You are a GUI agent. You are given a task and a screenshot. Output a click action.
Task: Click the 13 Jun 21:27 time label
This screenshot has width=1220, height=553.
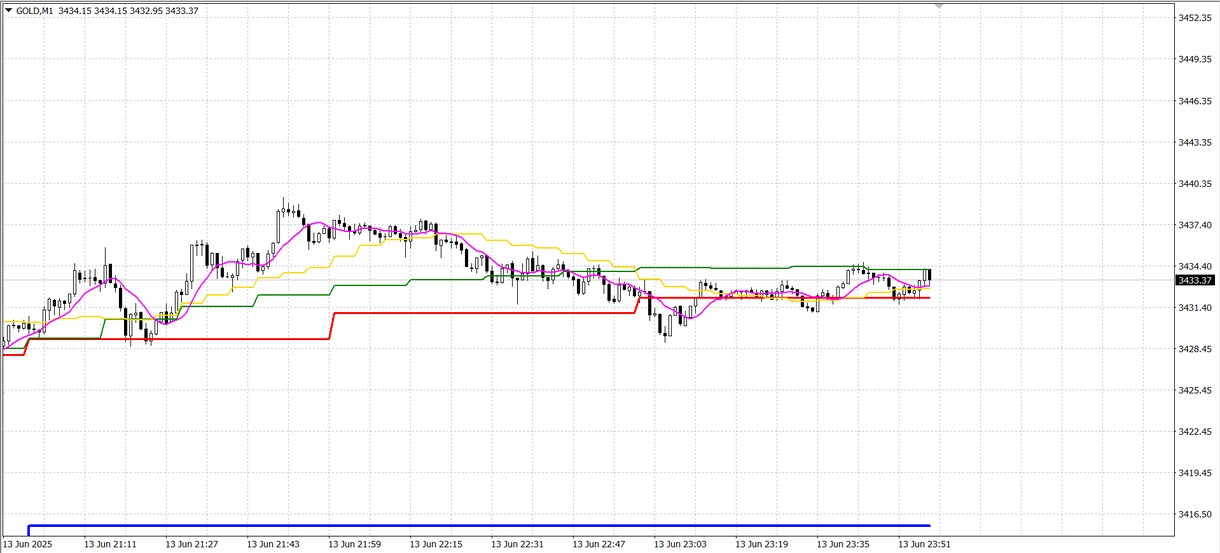[192, 545]
